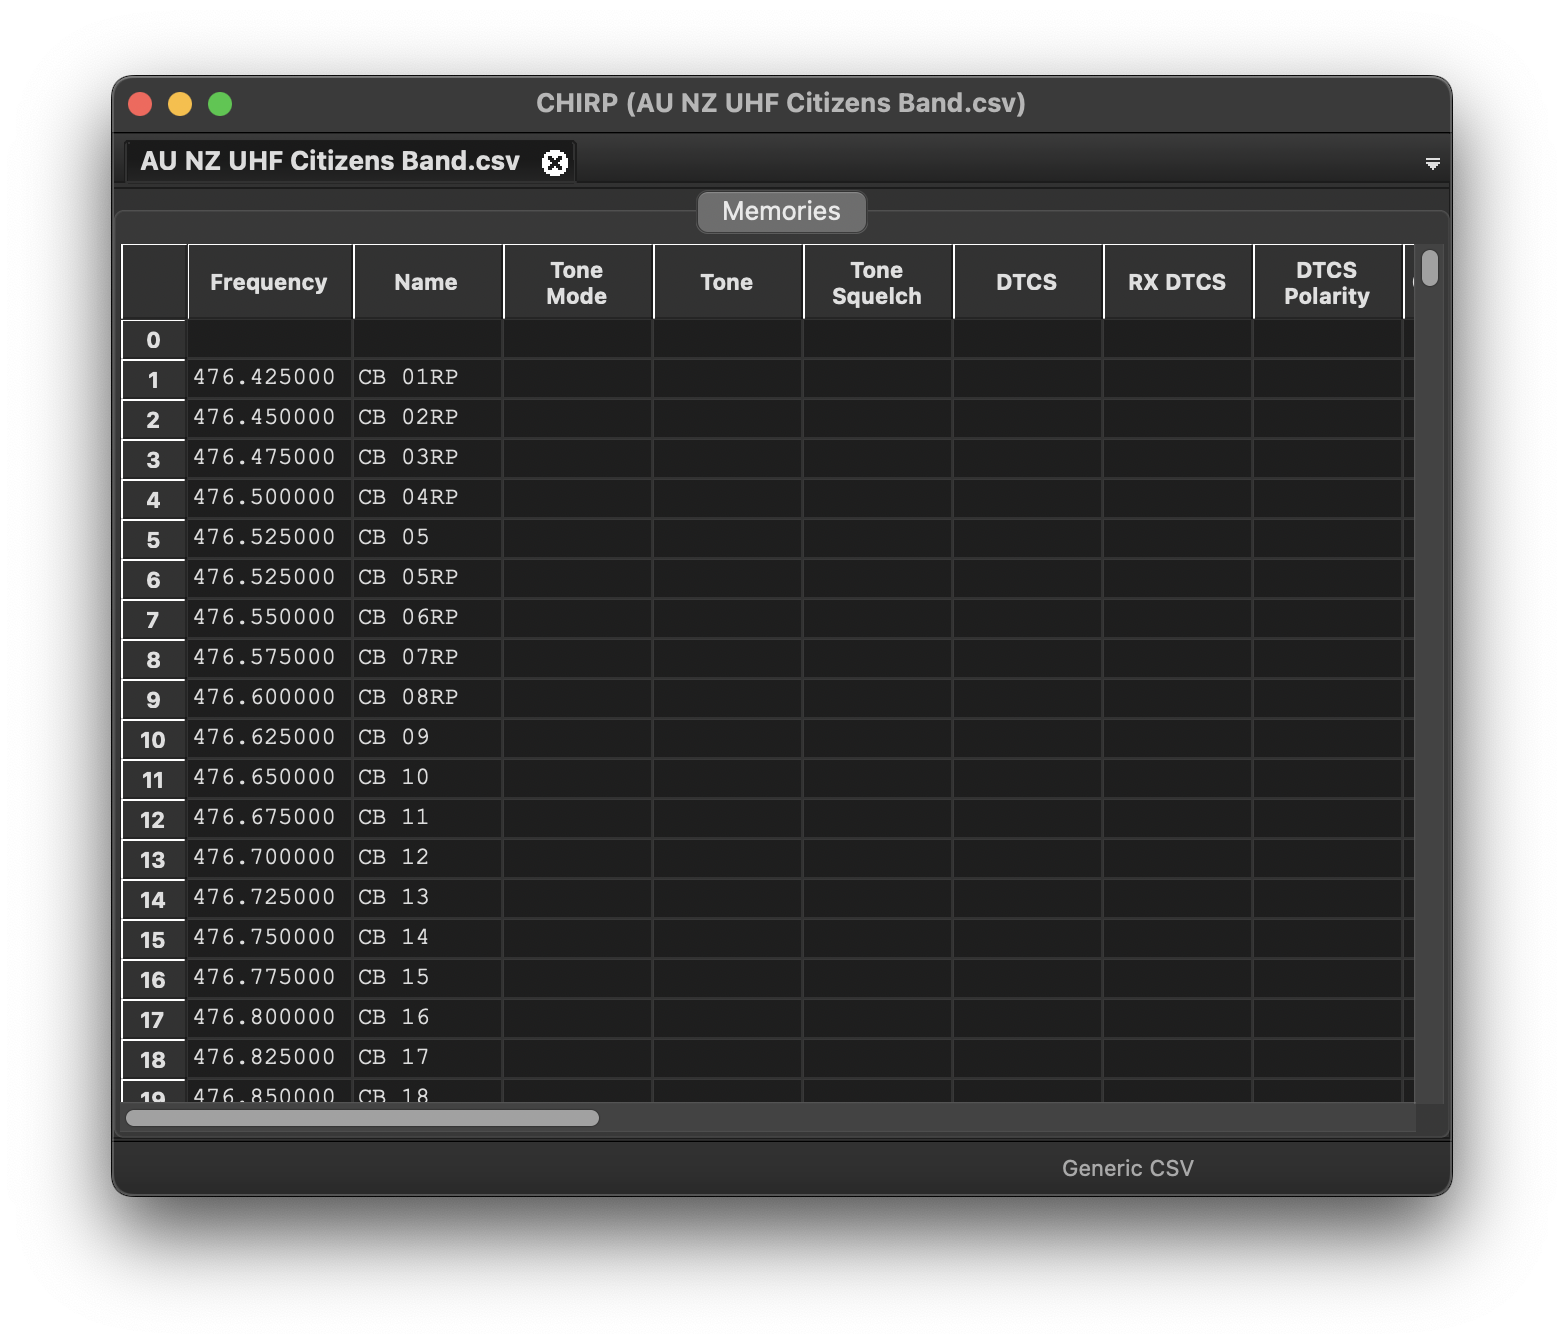The image size is (1564, 1344).
Task: Select frequency cell 476.600000
Action: coord(270,698)
